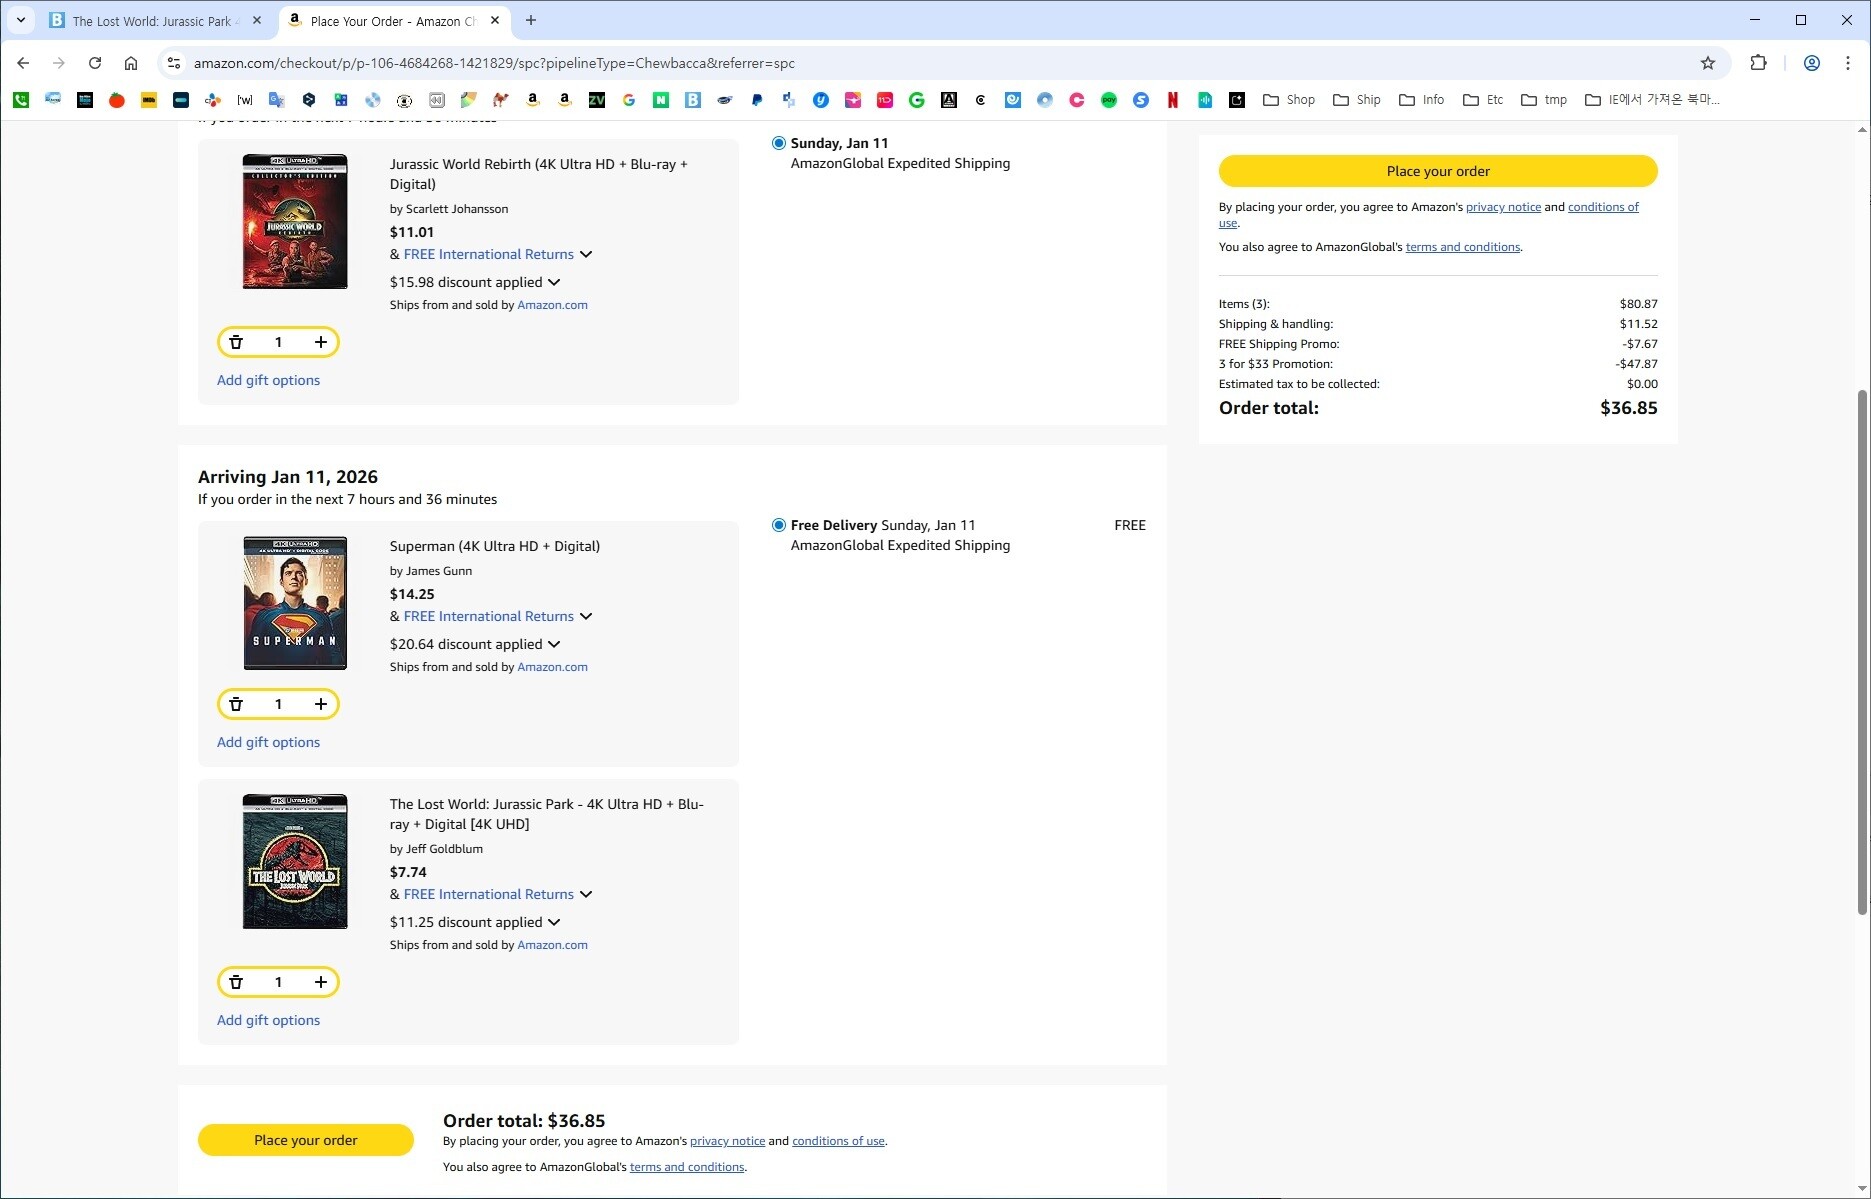Screen dimensions: 1871x1199
Task: Click the Superman 4K cover thumbnail
Action: tap(295, 603)
